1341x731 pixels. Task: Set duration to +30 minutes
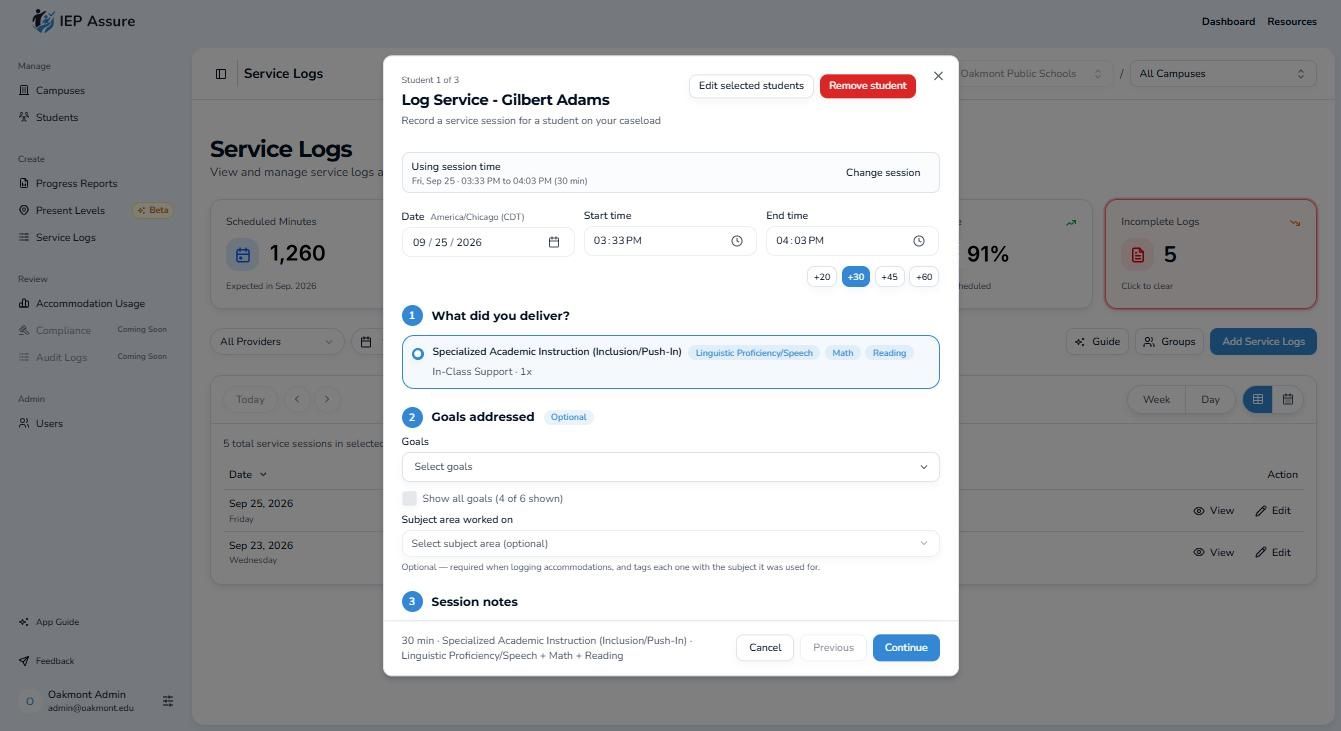pos(856,277)
